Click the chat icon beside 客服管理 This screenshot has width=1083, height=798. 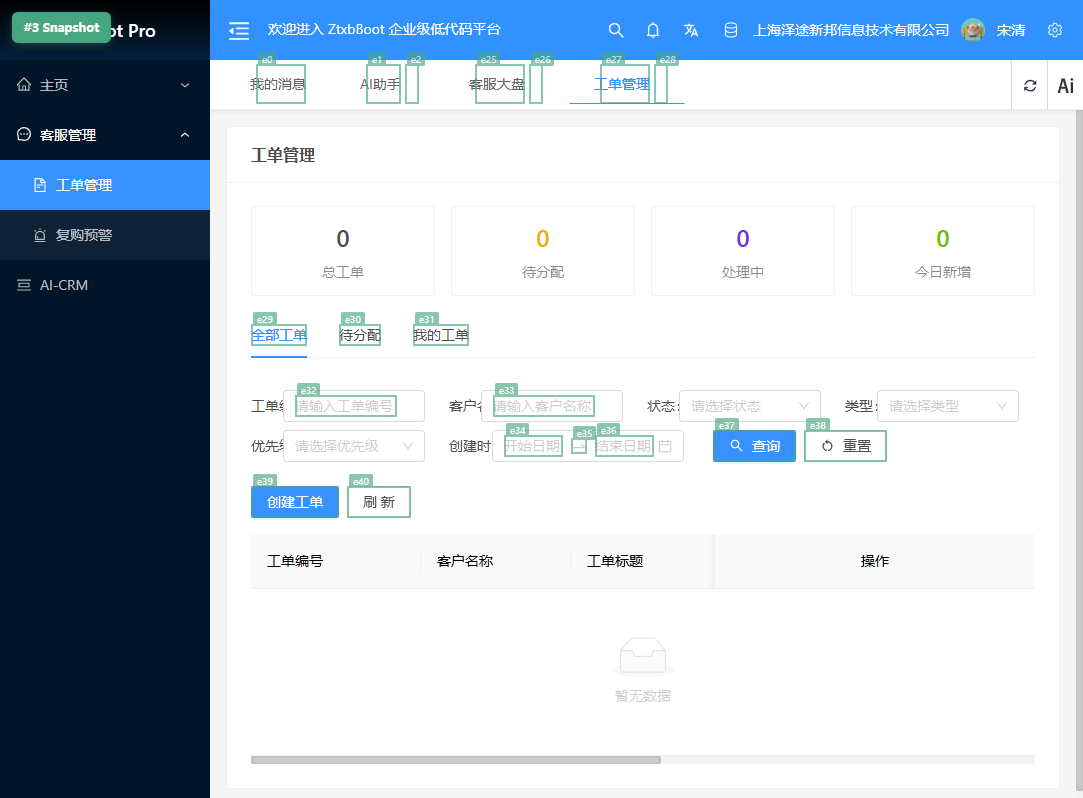tap(24, 134)
